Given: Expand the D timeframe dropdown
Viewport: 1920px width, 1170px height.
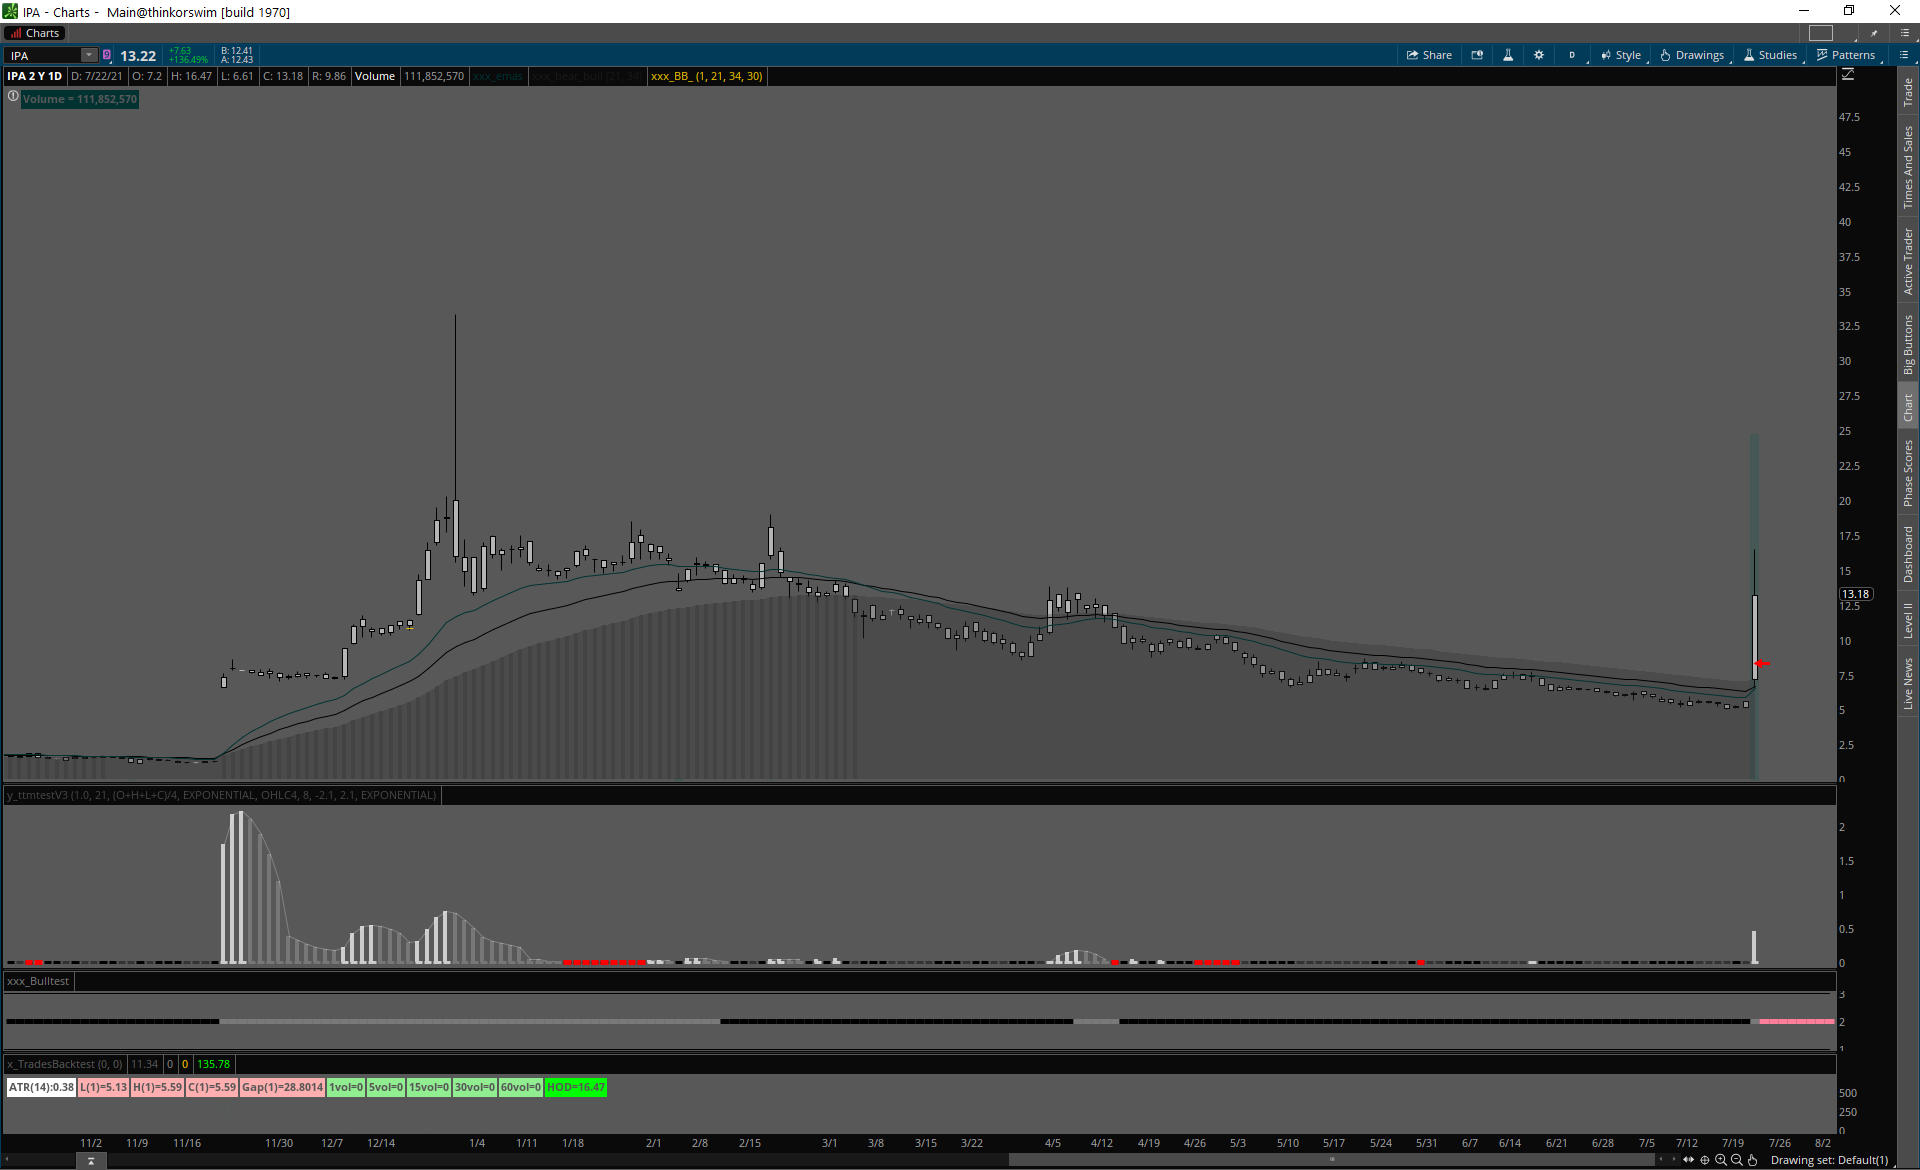Looking at the screenshot, I should pos(1572,55).
